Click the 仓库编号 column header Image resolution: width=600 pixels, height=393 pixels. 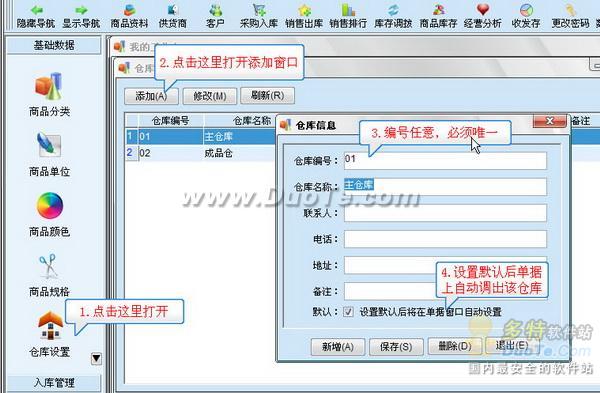coord(171,121)
